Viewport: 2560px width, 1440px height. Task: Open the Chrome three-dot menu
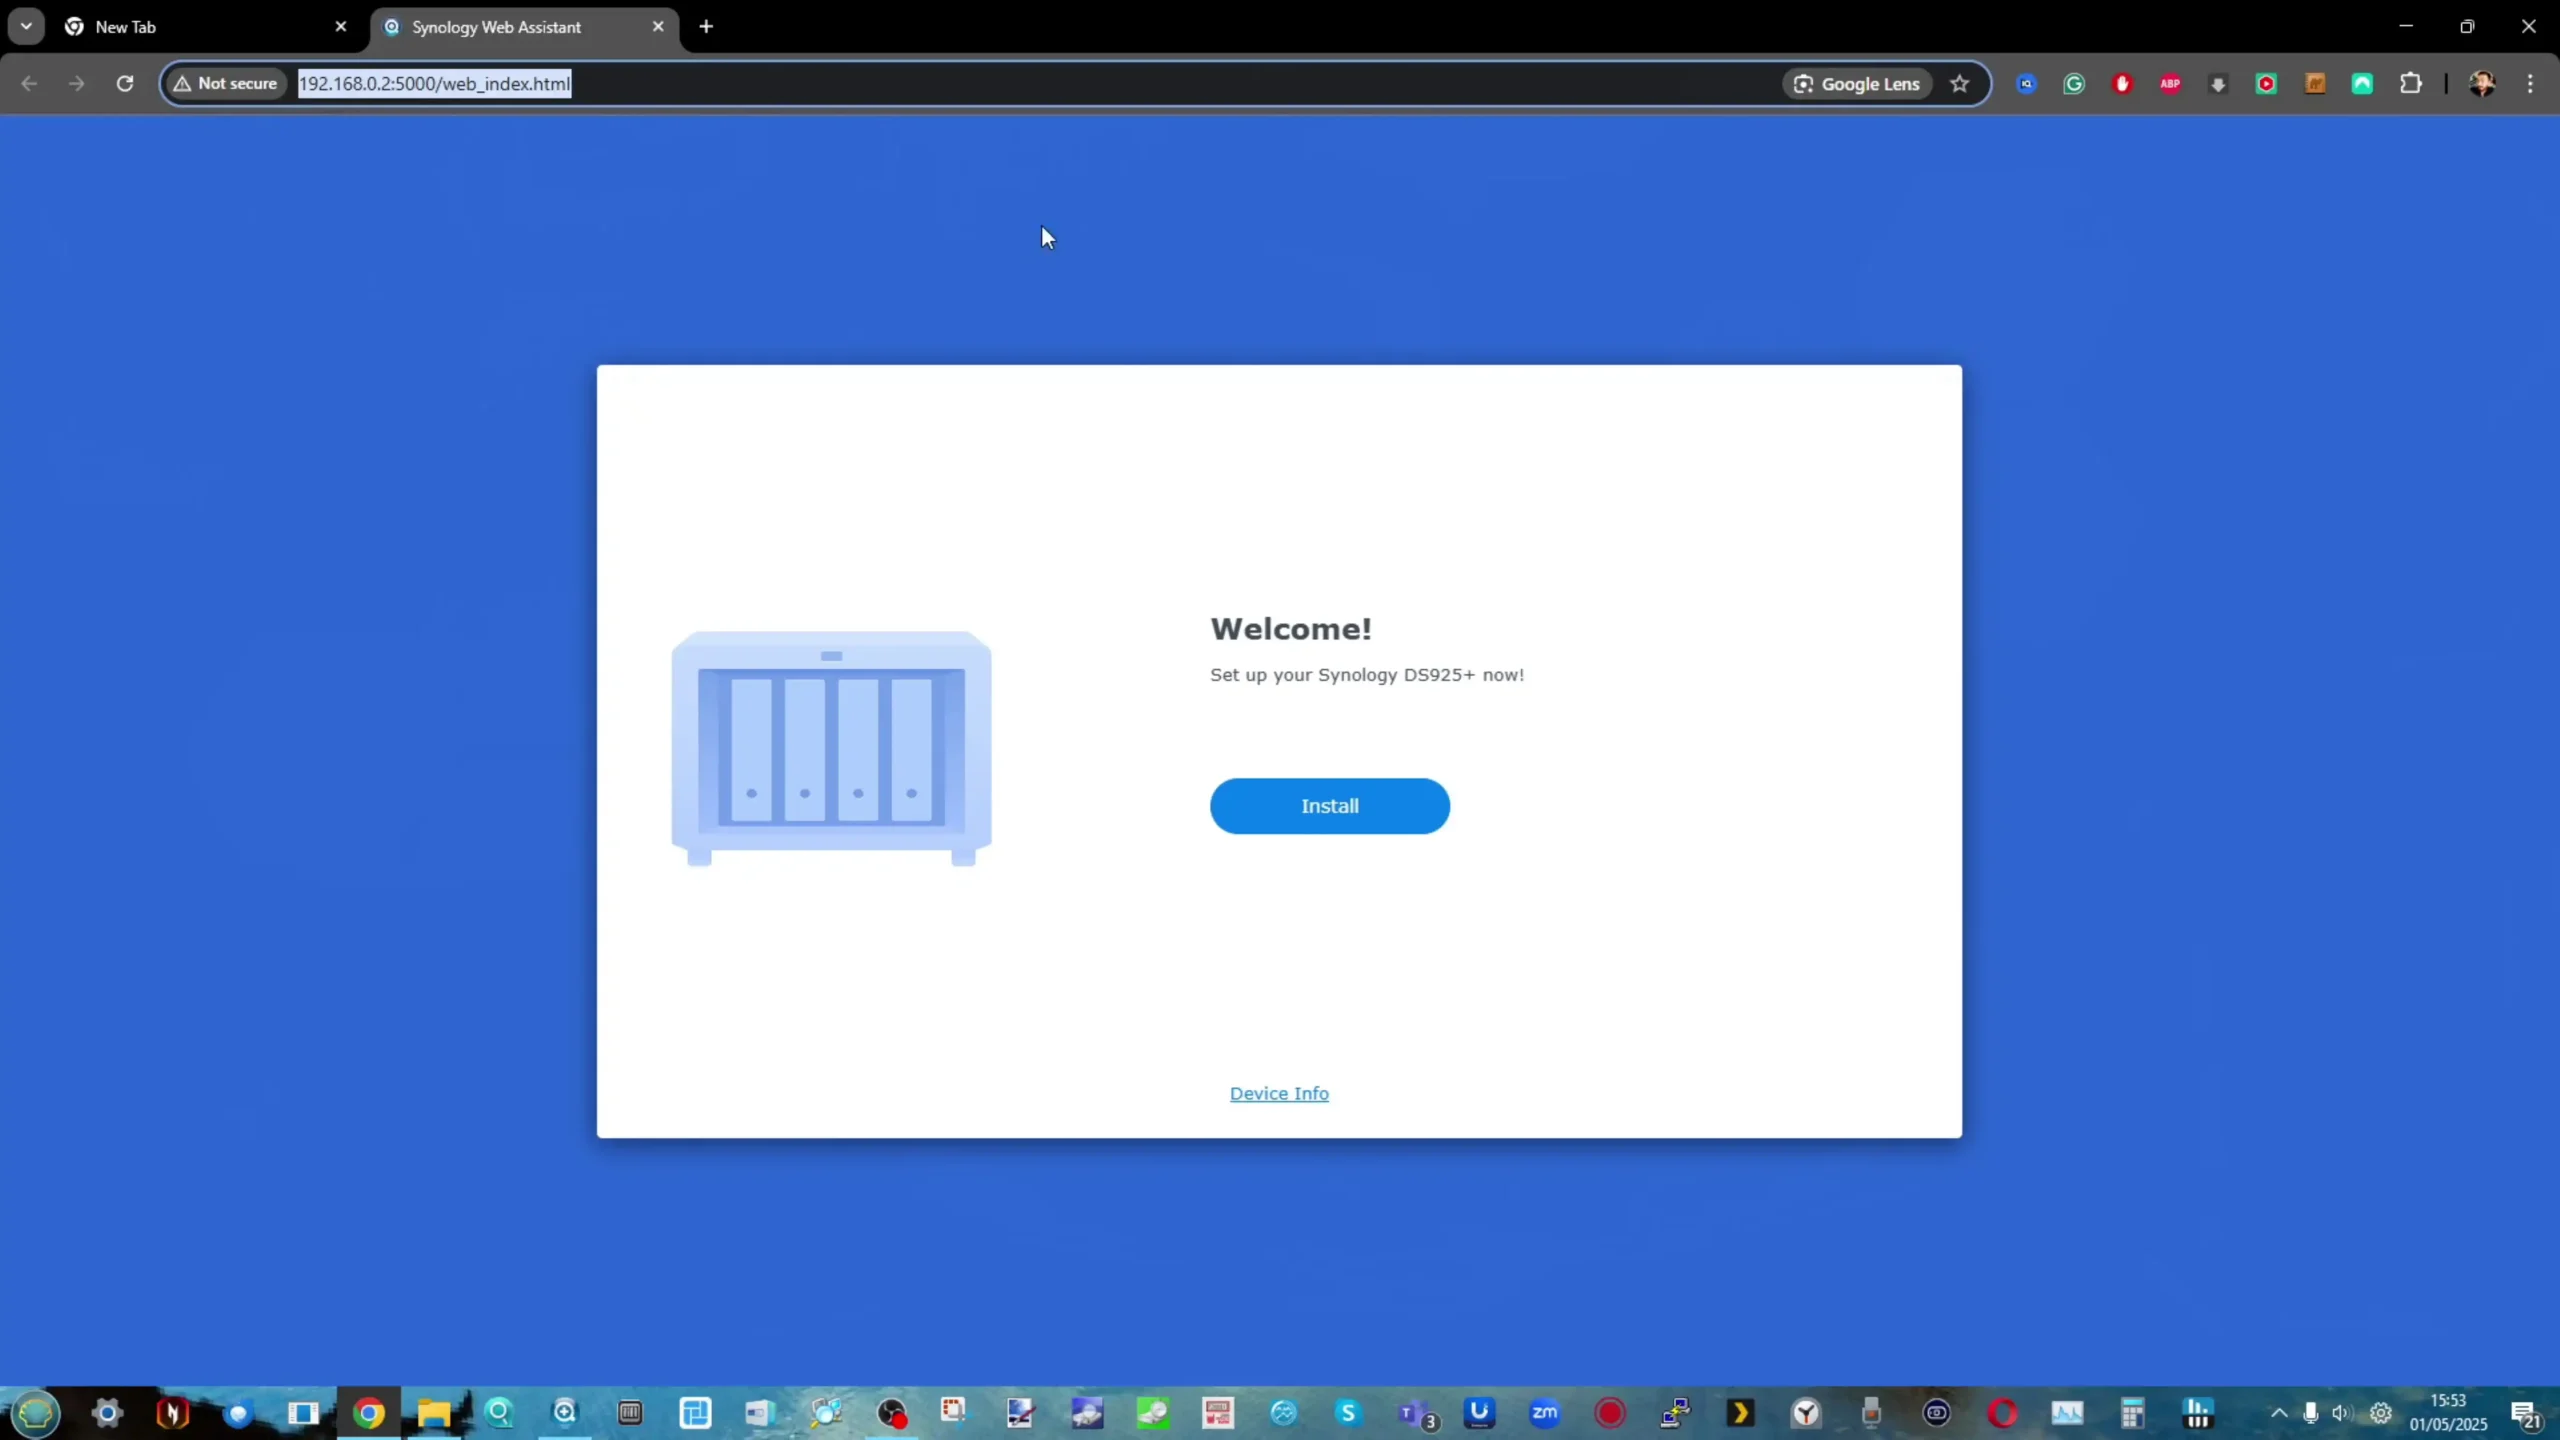[2530, 84]
